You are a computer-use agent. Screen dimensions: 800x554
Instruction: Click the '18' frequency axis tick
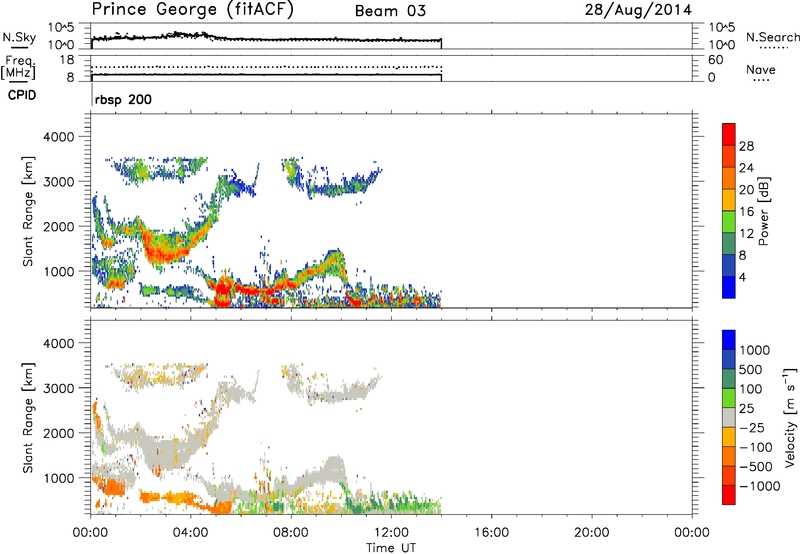pyautogui.click(x=67, y=60)
